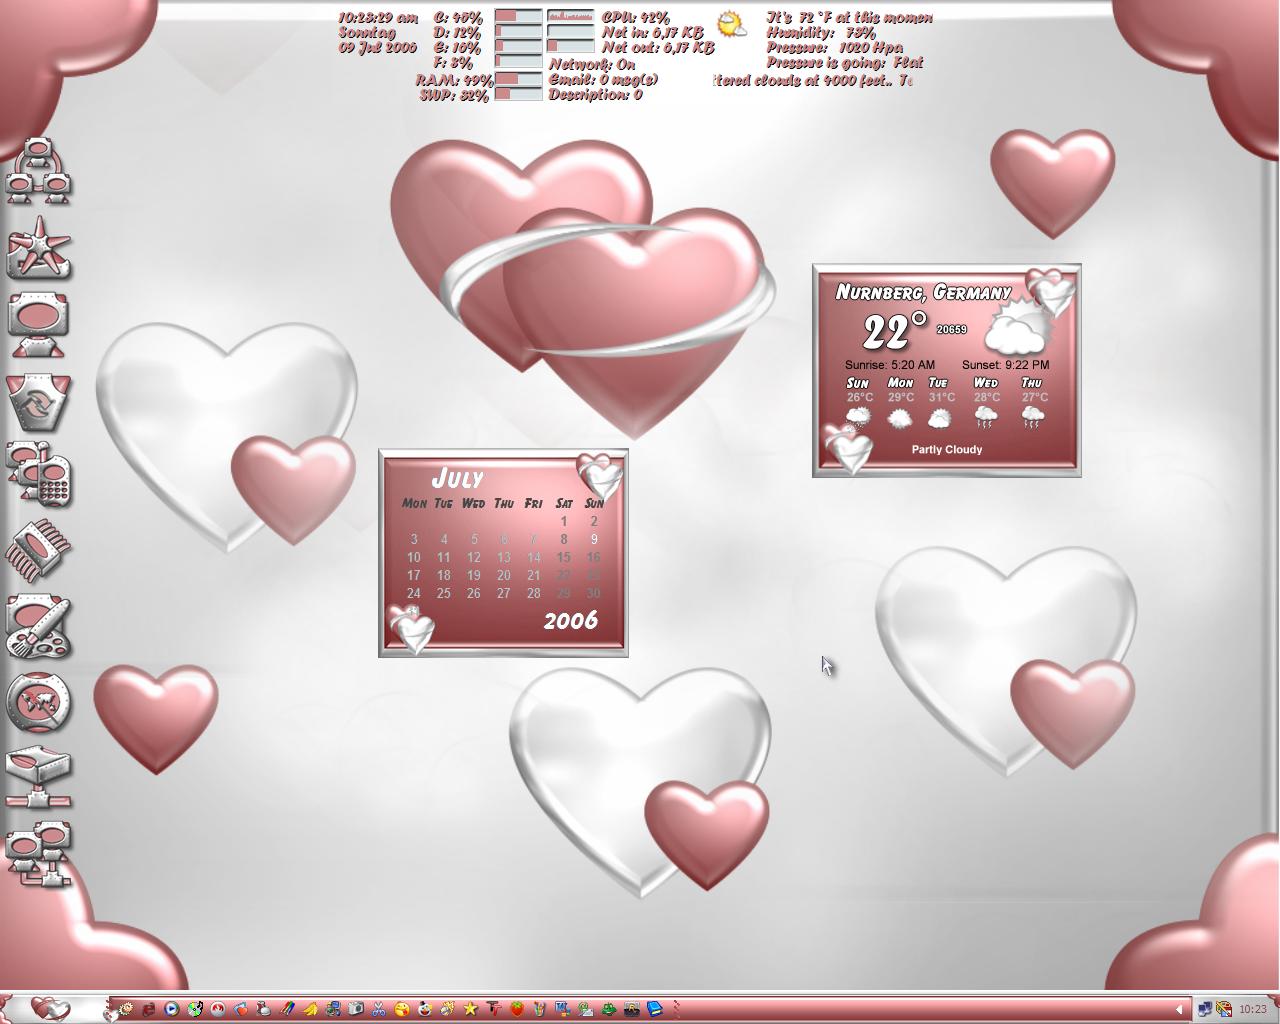Launch the blue book quick launch icon
This screenshot has height=1024, width=1280.
tap(655, 1010)
